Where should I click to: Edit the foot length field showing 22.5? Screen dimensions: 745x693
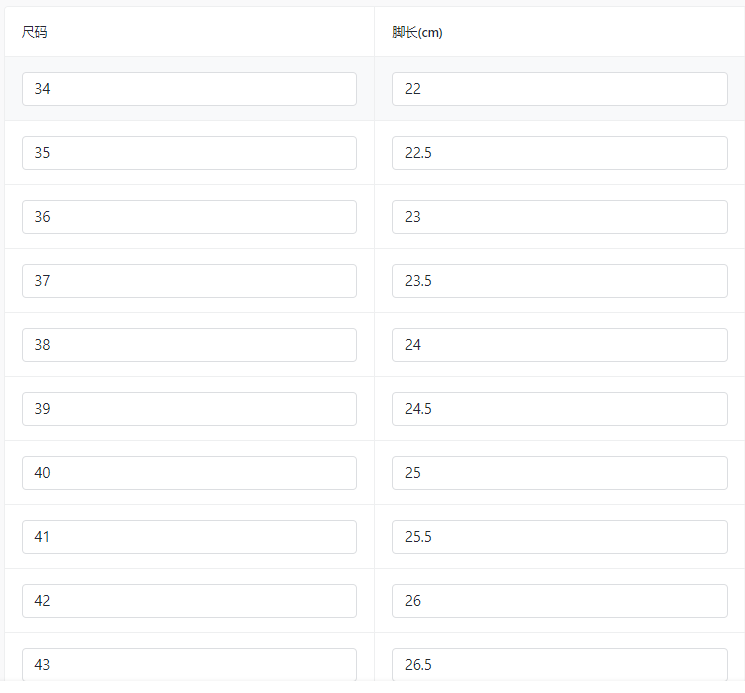pyautogui.click(x=560, y=153)
